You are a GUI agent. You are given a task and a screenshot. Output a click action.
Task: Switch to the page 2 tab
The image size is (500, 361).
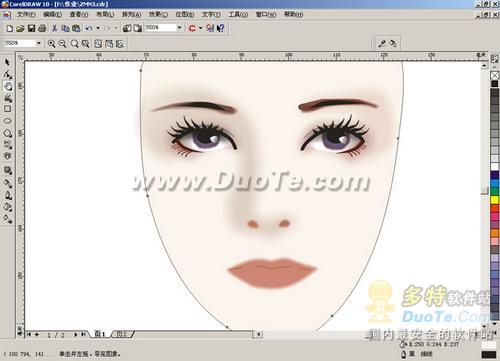pos(122,334)
